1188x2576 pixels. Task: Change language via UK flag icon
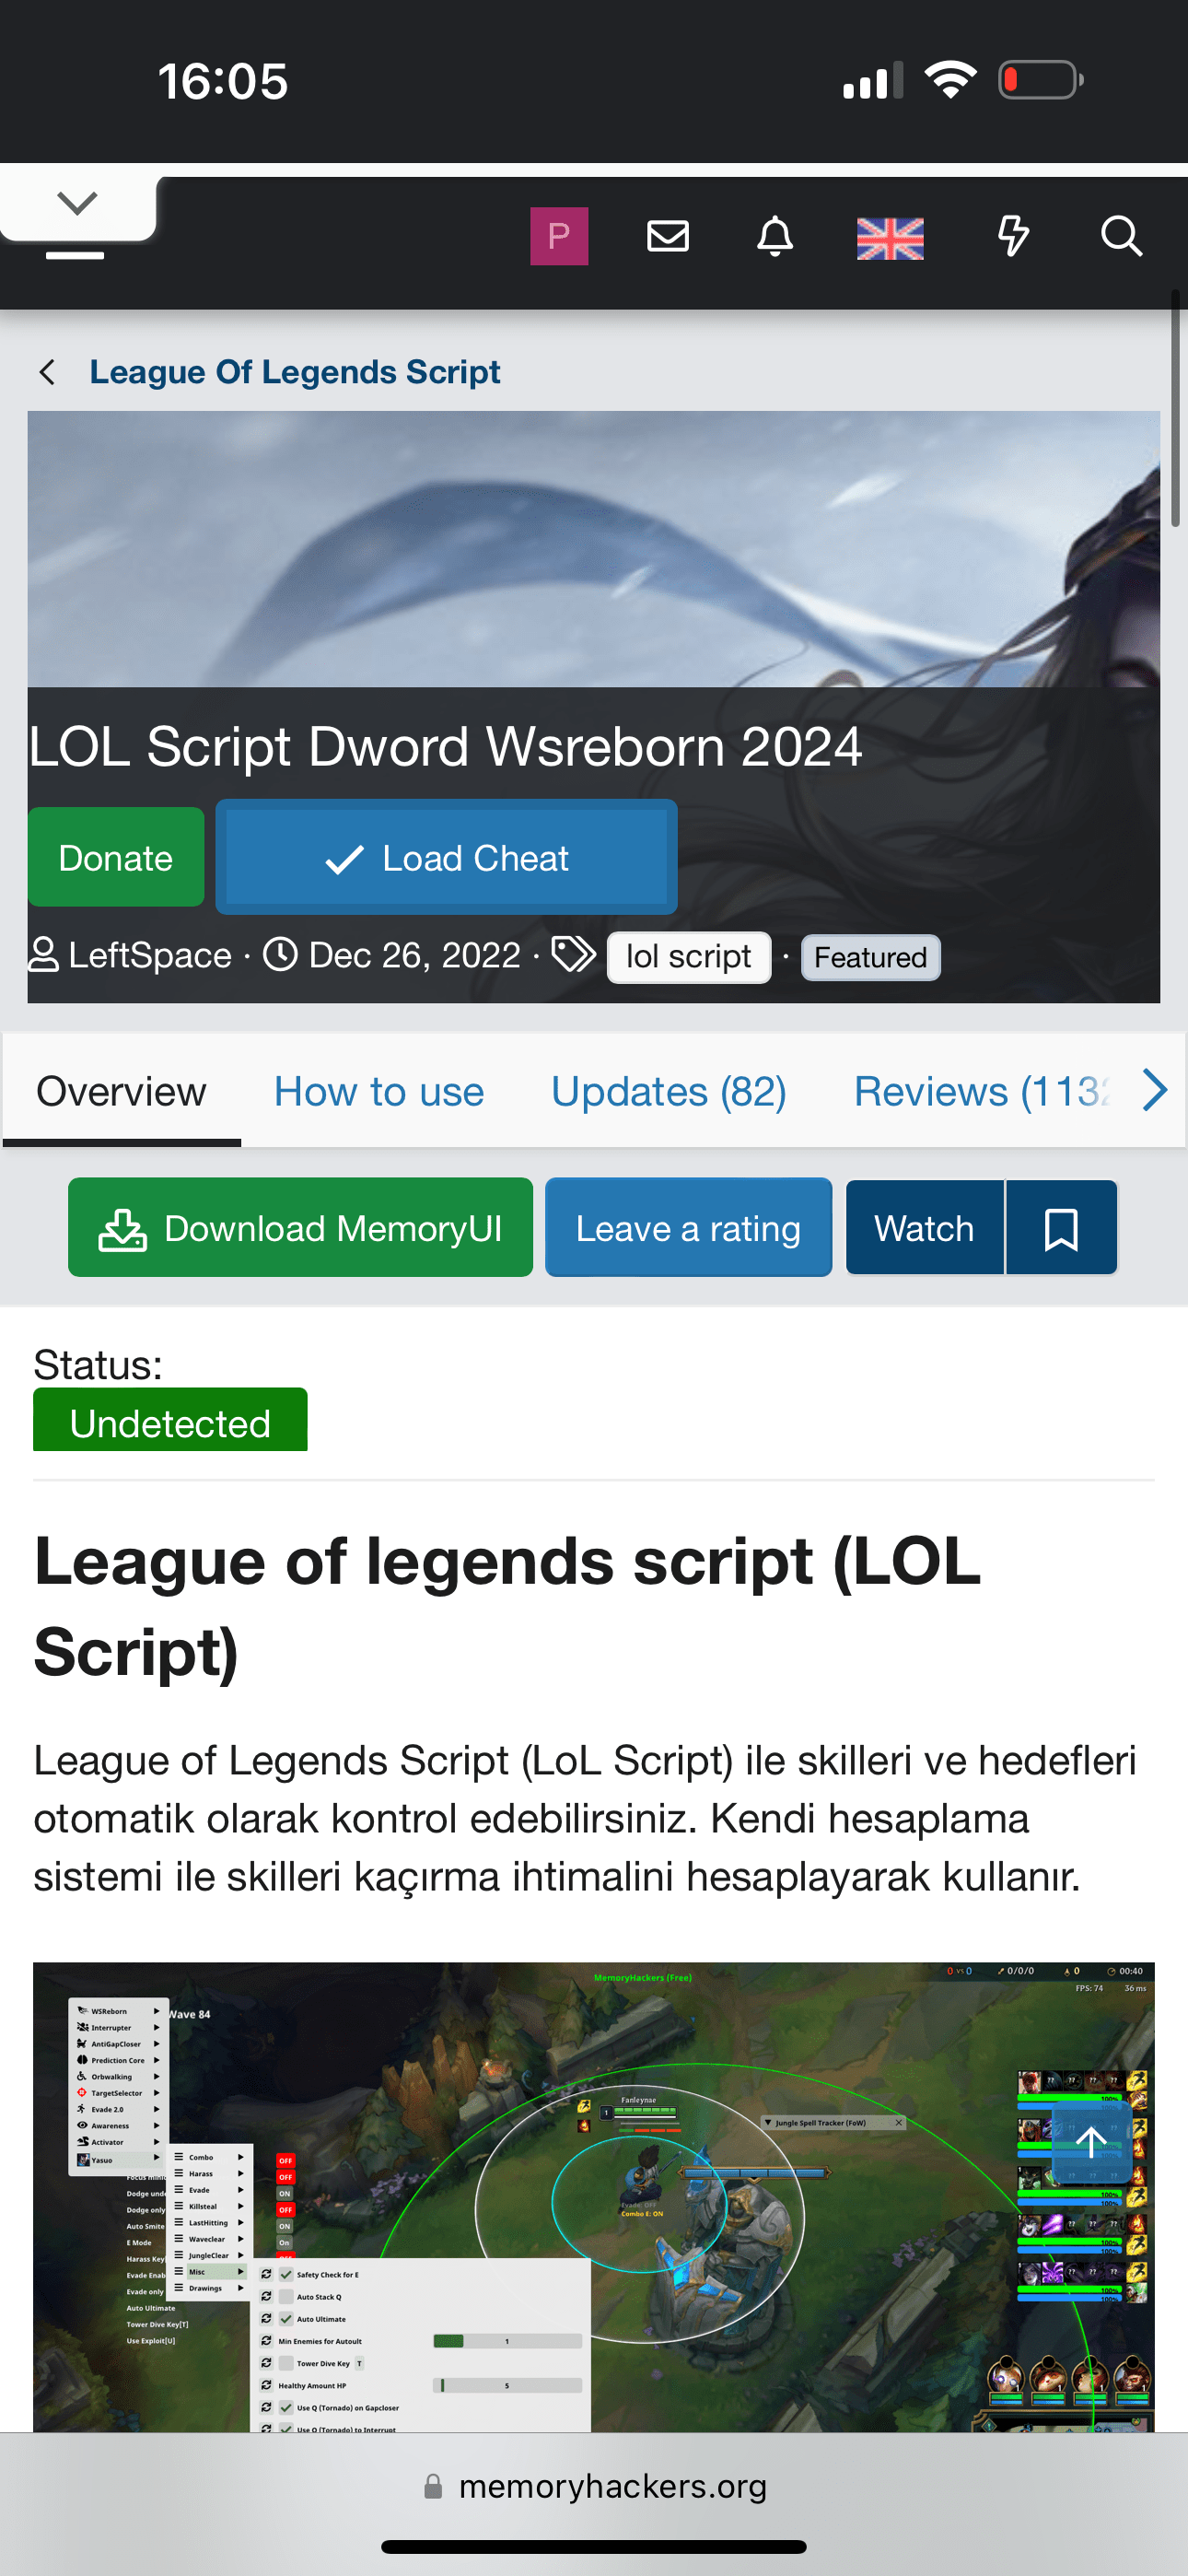[890, 238]
